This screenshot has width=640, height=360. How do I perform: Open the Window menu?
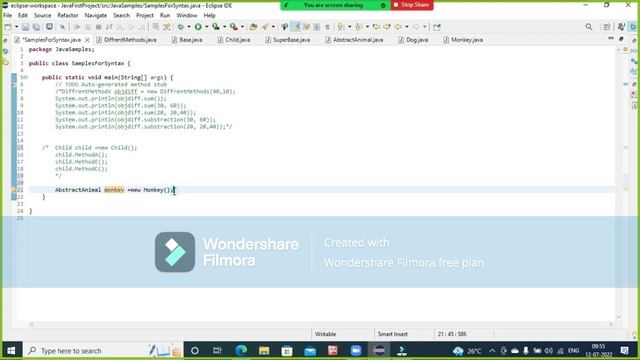(187, 16)
